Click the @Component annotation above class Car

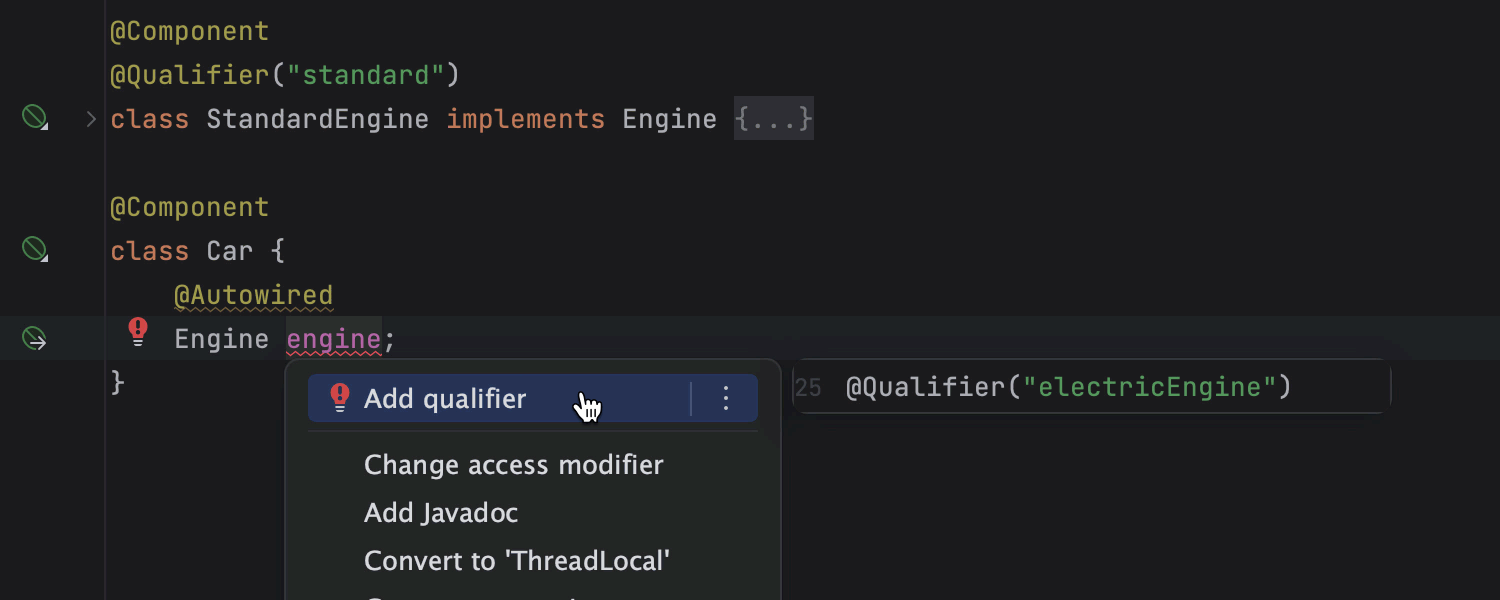coord(189,207)
